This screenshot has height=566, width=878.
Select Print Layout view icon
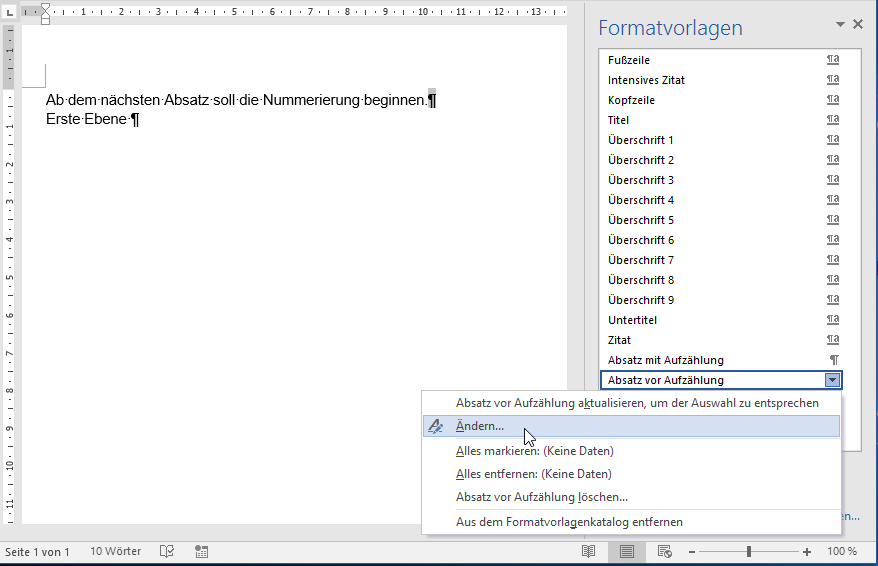(x=627, y=551)
